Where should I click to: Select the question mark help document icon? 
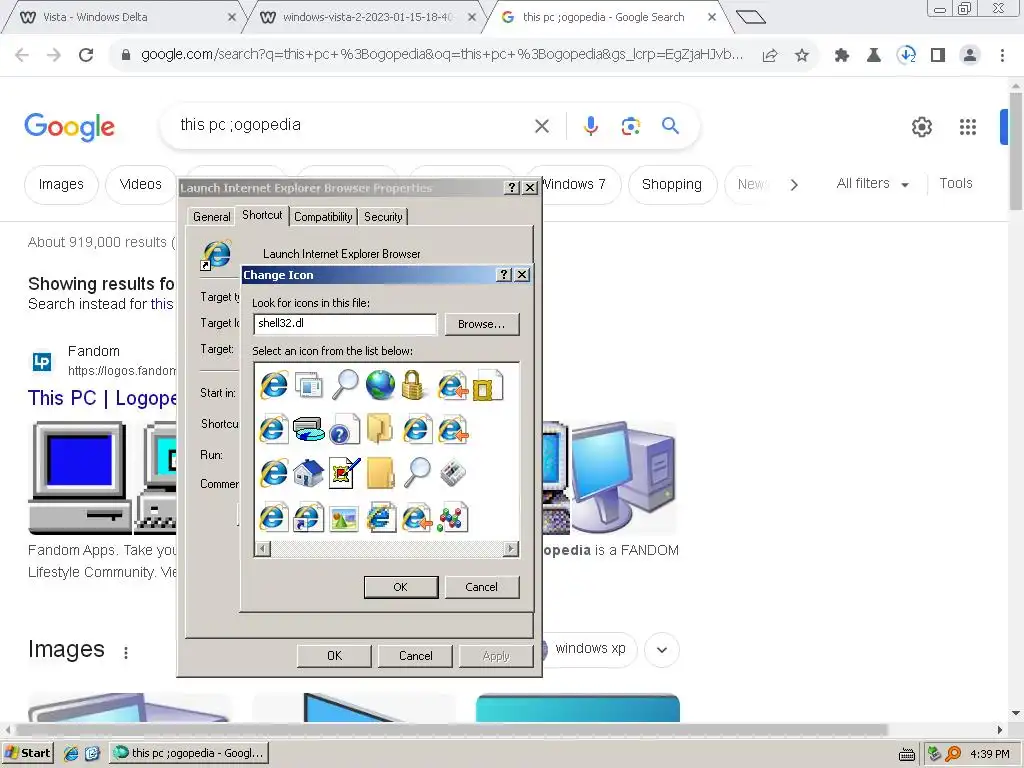pyautogui.click(x=344, y=430)
